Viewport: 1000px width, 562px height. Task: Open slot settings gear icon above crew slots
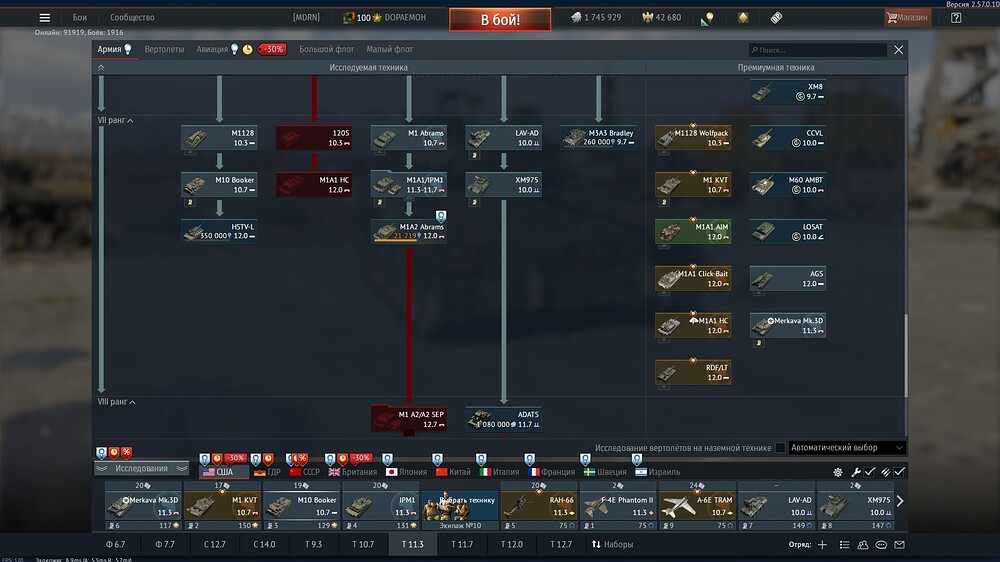click(838, 472)
